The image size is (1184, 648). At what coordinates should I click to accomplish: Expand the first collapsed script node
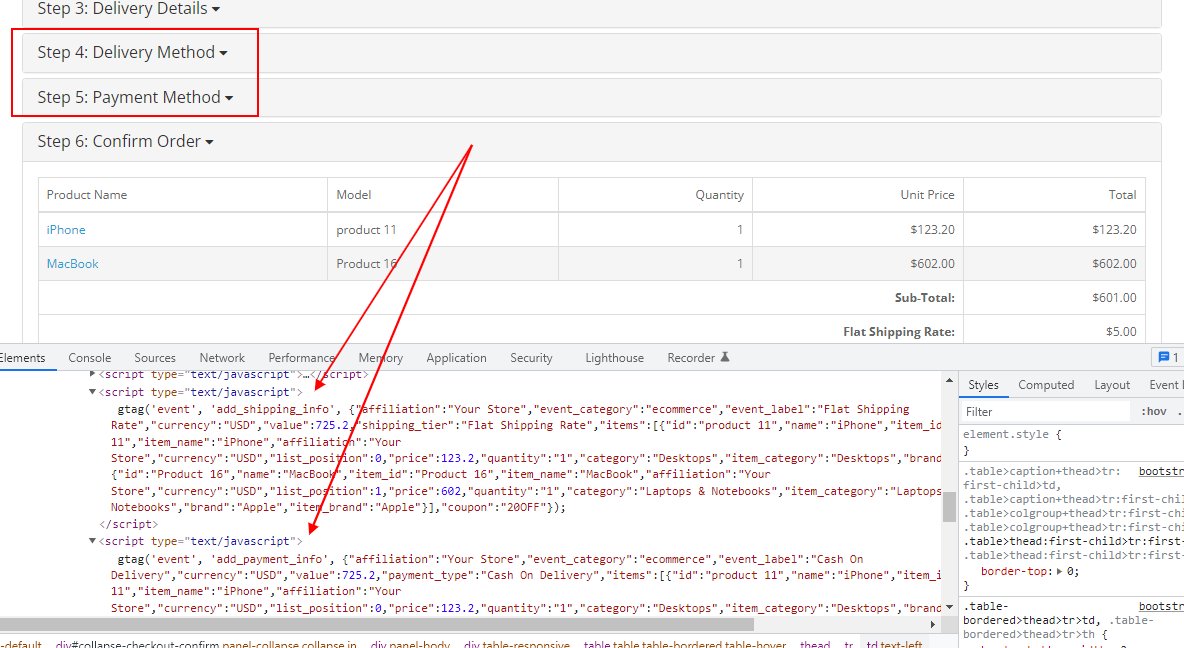click(92, 374)
